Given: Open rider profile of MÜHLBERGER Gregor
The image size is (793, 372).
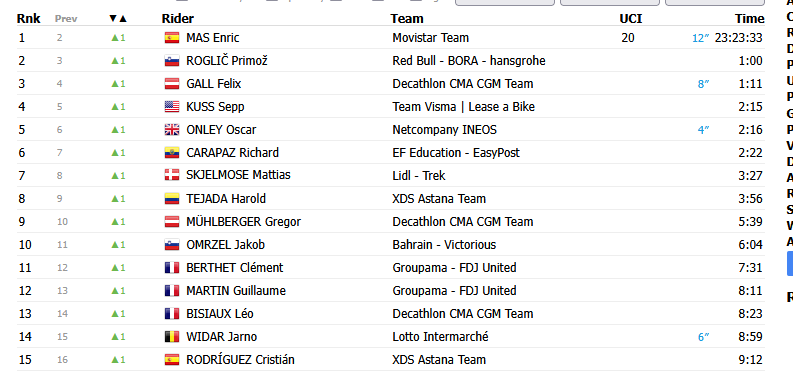Looking at the screenshot, I should click(243, 221).
